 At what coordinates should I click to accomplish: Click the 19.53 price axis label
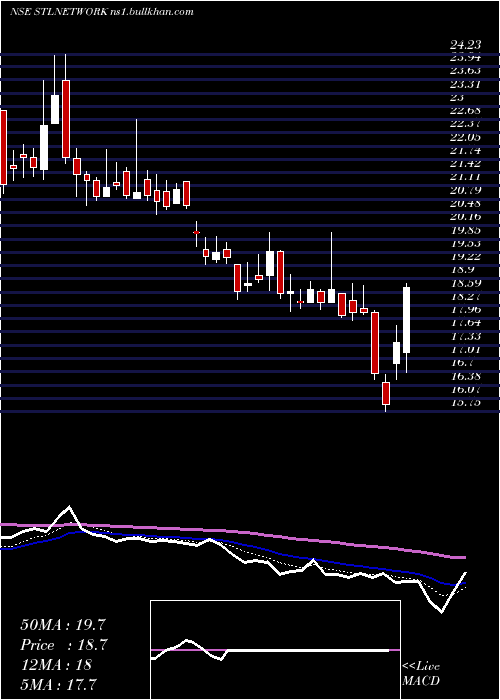pos(465,243)
